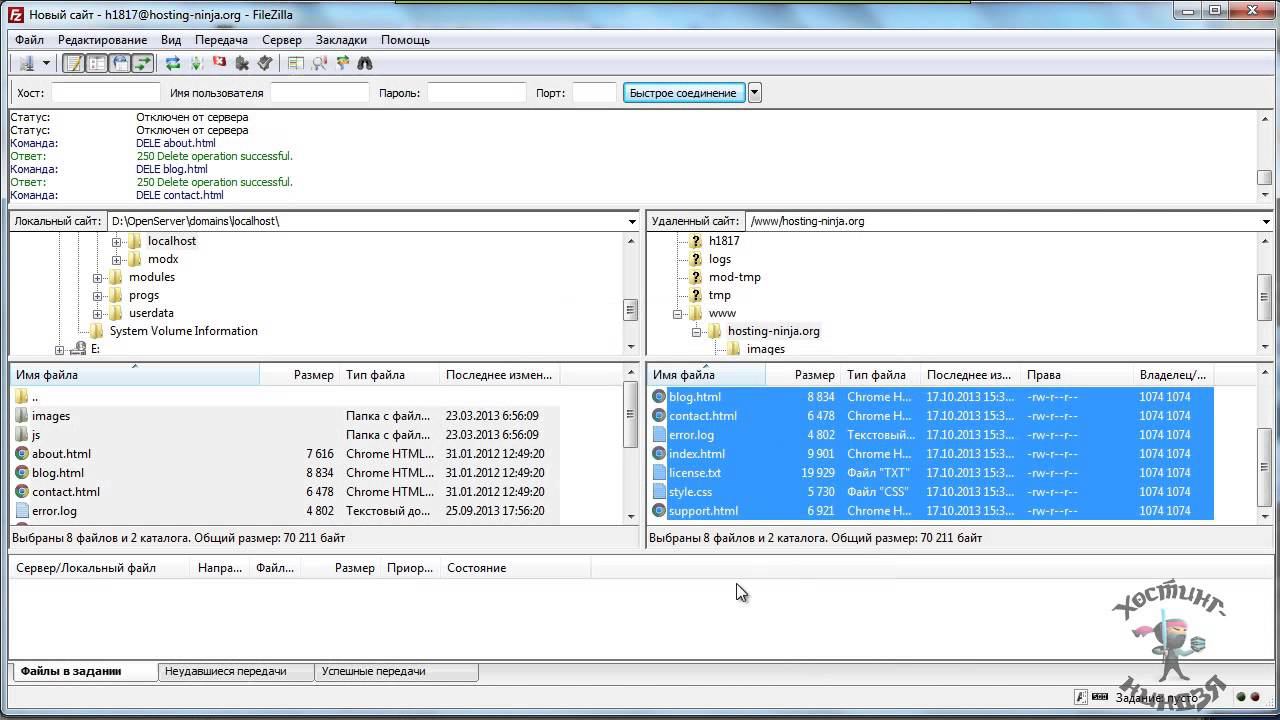Expand the userdata folder in local tree
Image resolution: width=1280 pixels, height=720 pixels.
97,313
